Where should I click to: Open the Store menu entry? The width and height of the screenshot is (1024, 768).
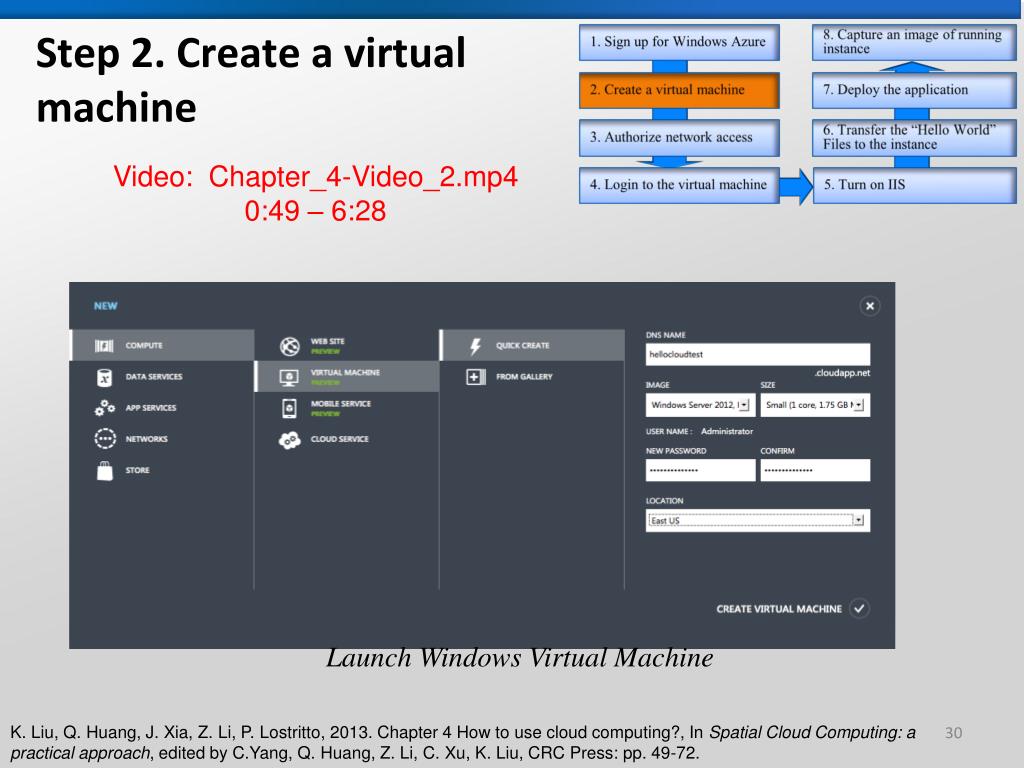point(162,470)
